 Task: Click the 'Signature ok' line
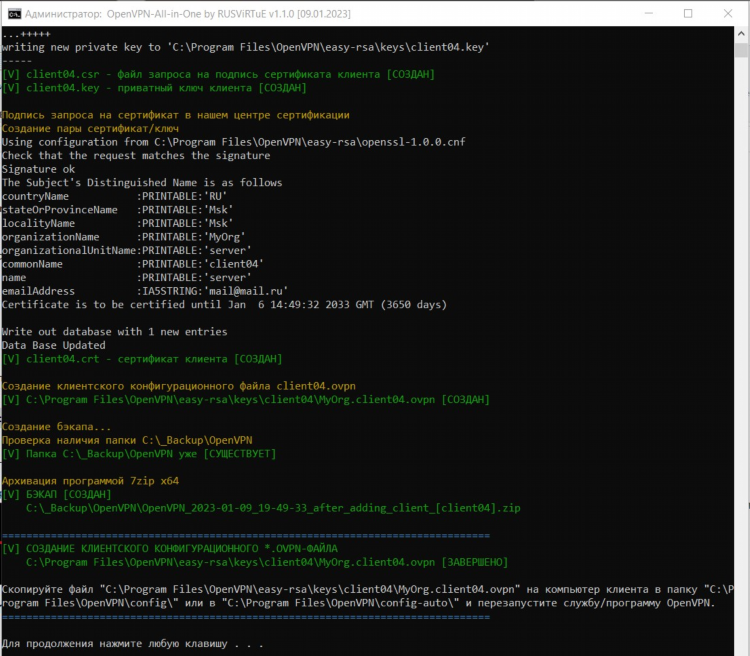click(x=38, y=169)
